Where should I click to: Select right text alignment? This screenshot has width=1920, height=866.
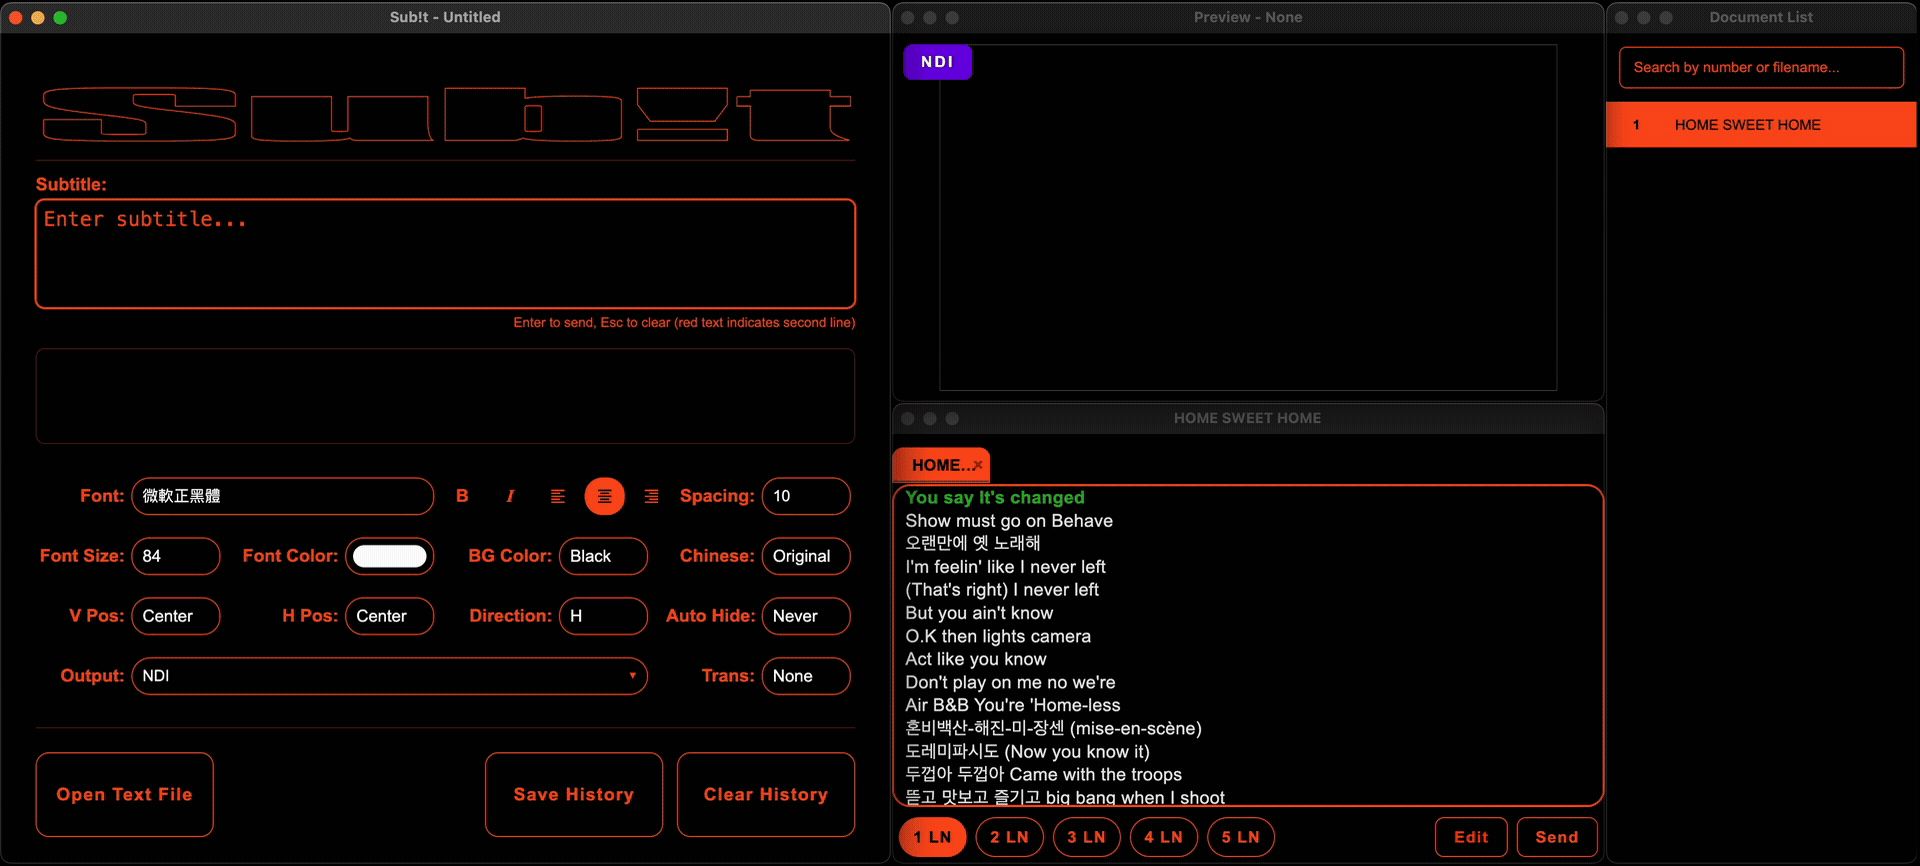pos(651,496)
